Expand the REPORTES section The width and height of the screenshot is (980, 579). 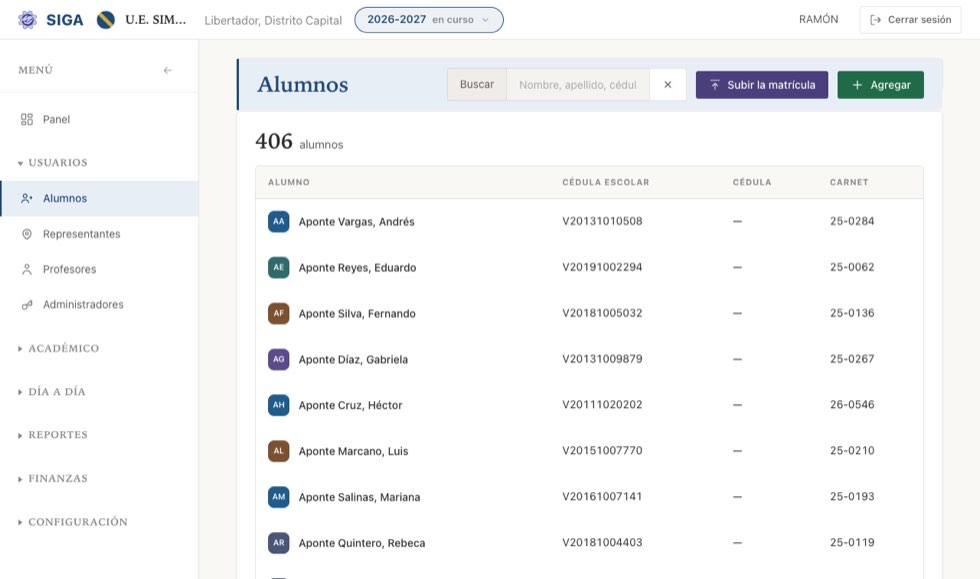[52, 435]
